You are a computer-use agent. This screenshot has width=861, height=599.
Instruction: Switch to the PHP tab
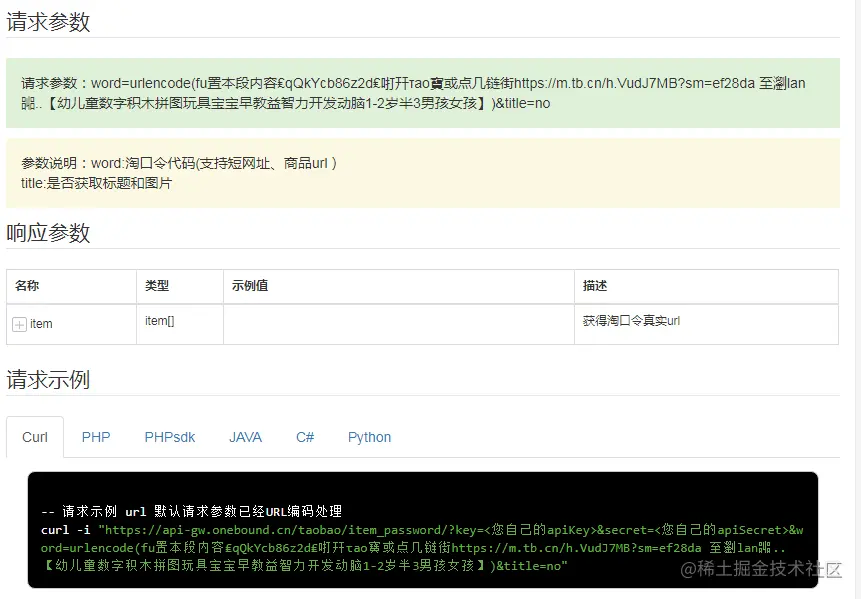point(96,437)
